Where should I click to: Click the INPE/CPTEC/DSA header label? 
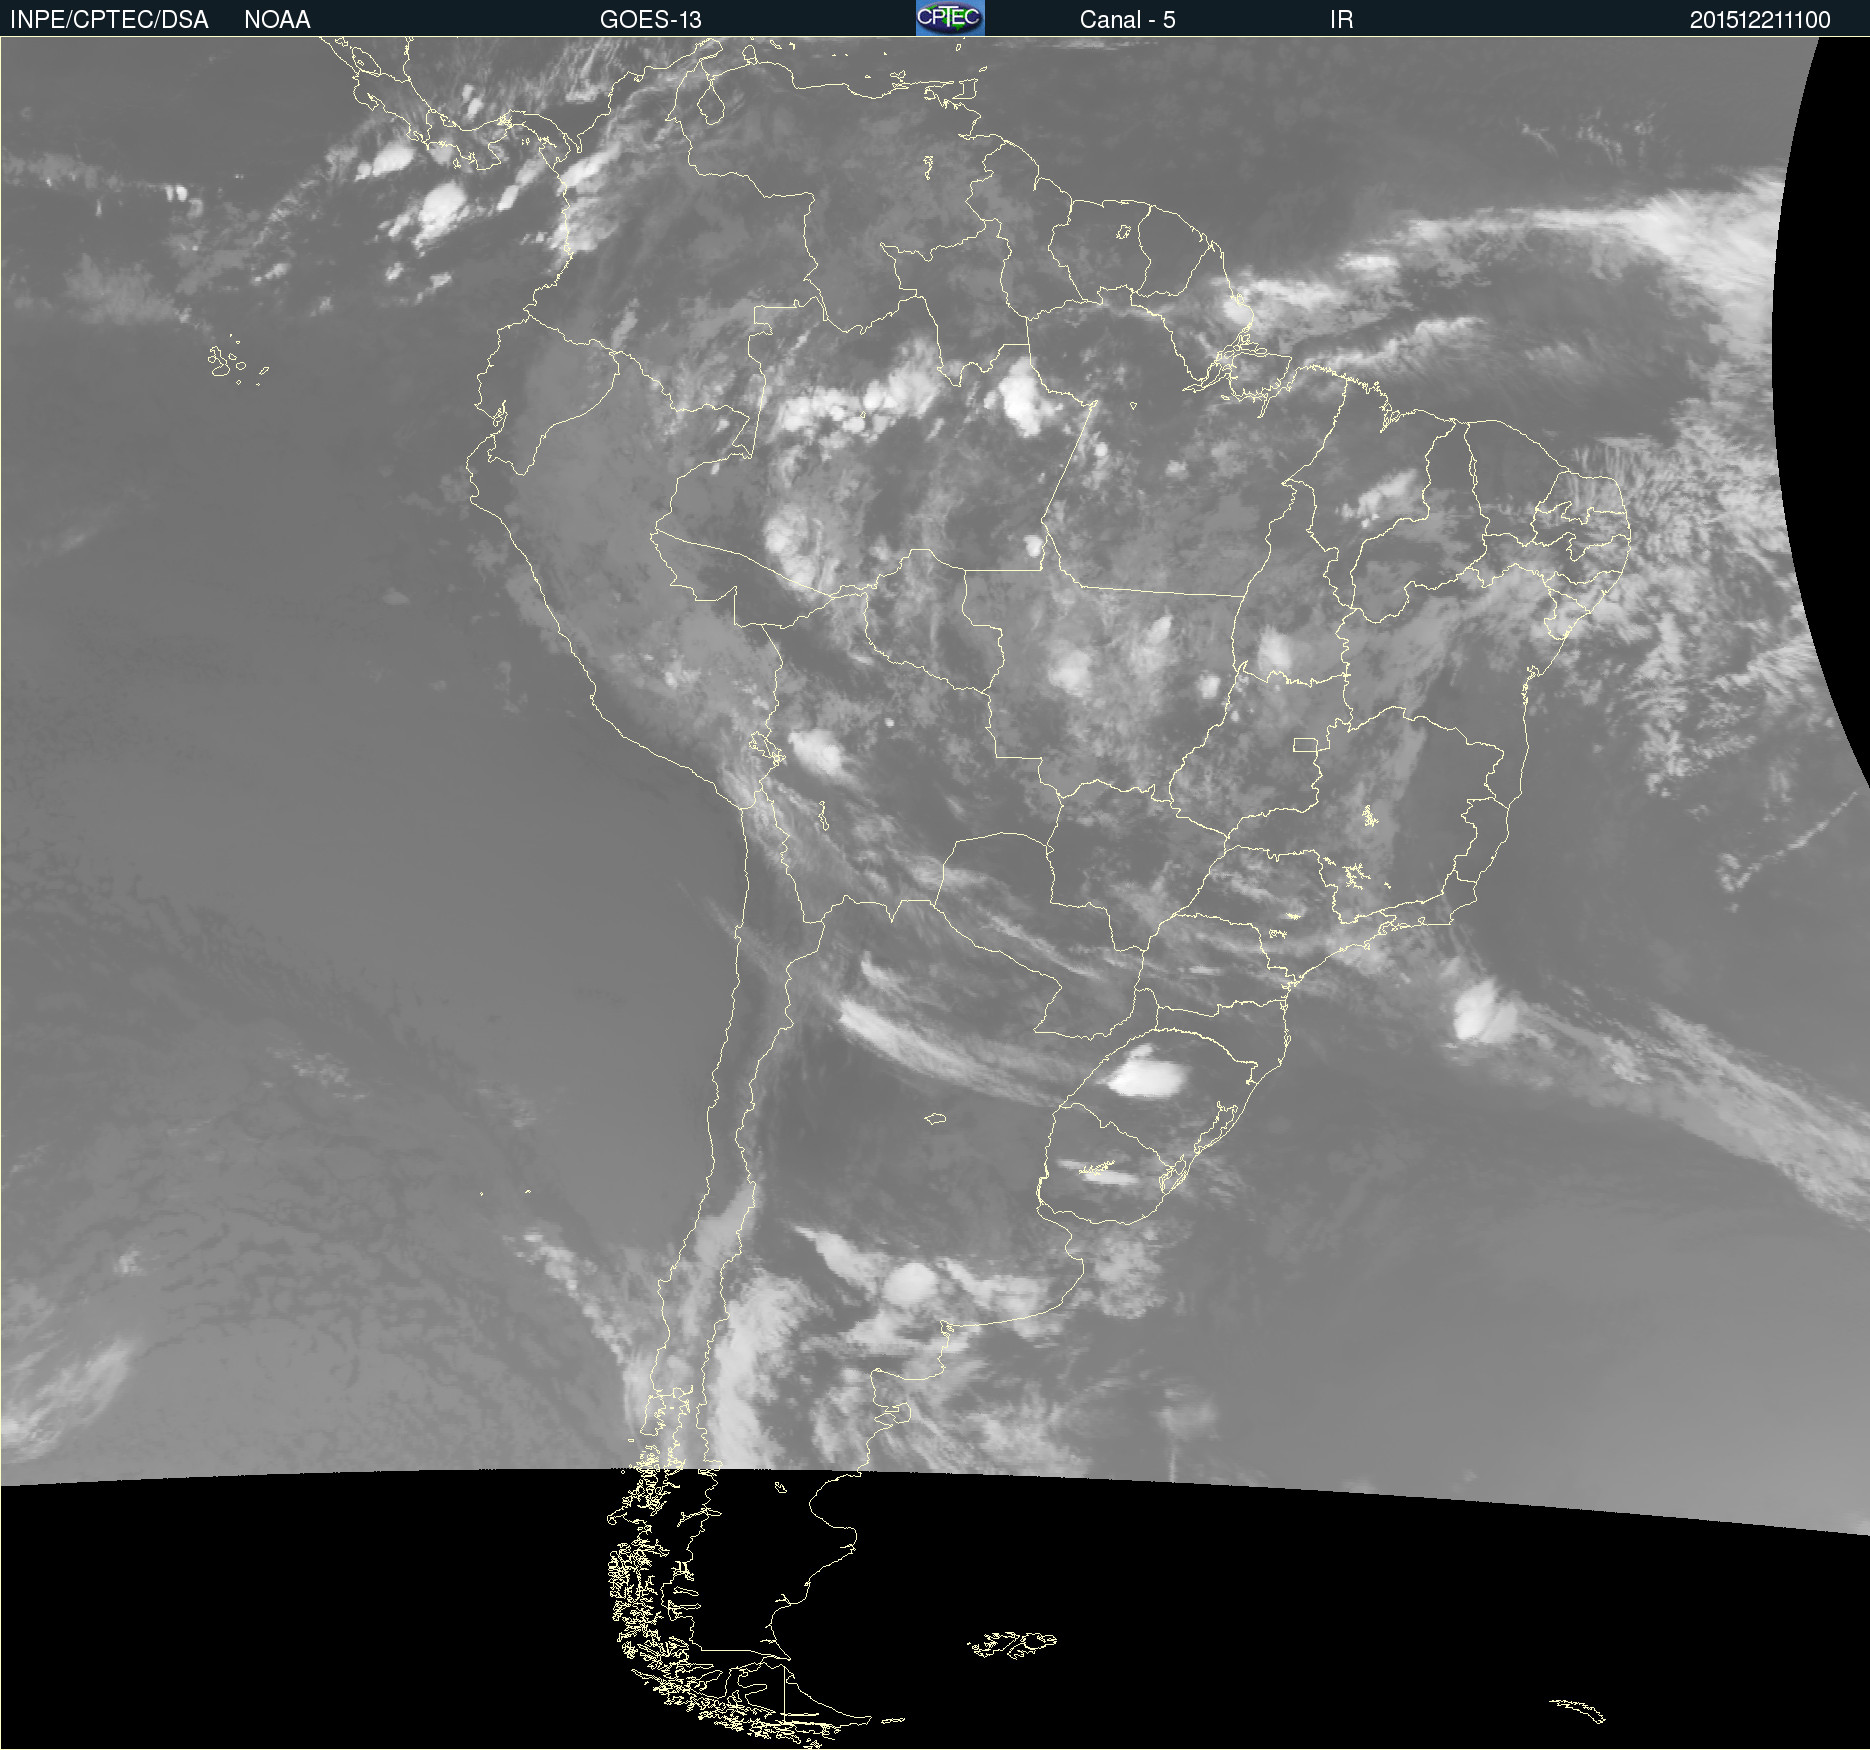pos(109,20)
